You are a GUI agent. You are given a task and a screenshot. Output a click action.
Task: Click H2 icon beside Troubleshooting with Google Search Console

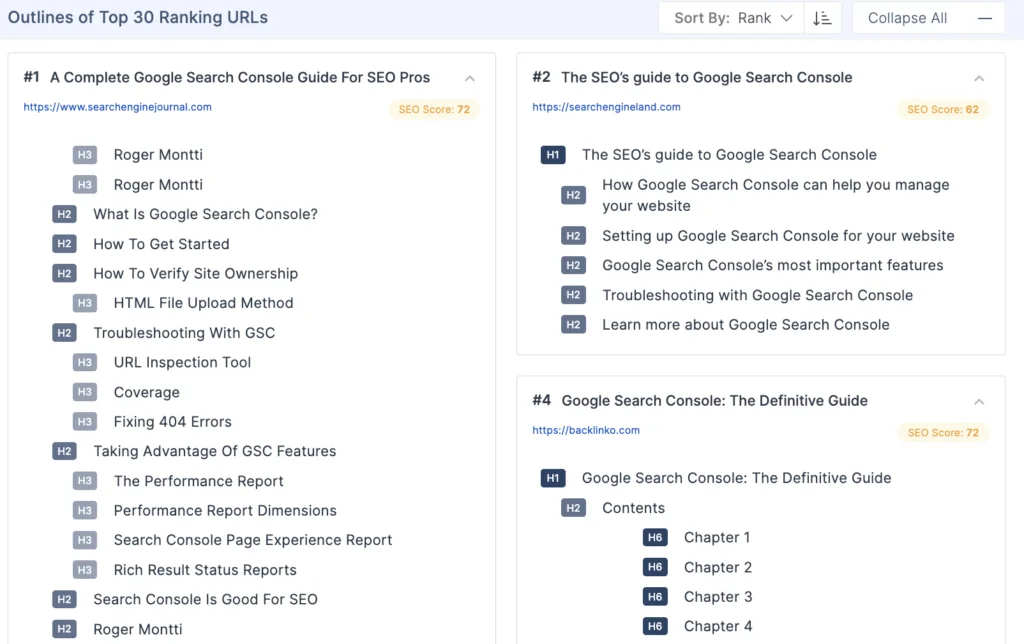(x=573, y=295)
